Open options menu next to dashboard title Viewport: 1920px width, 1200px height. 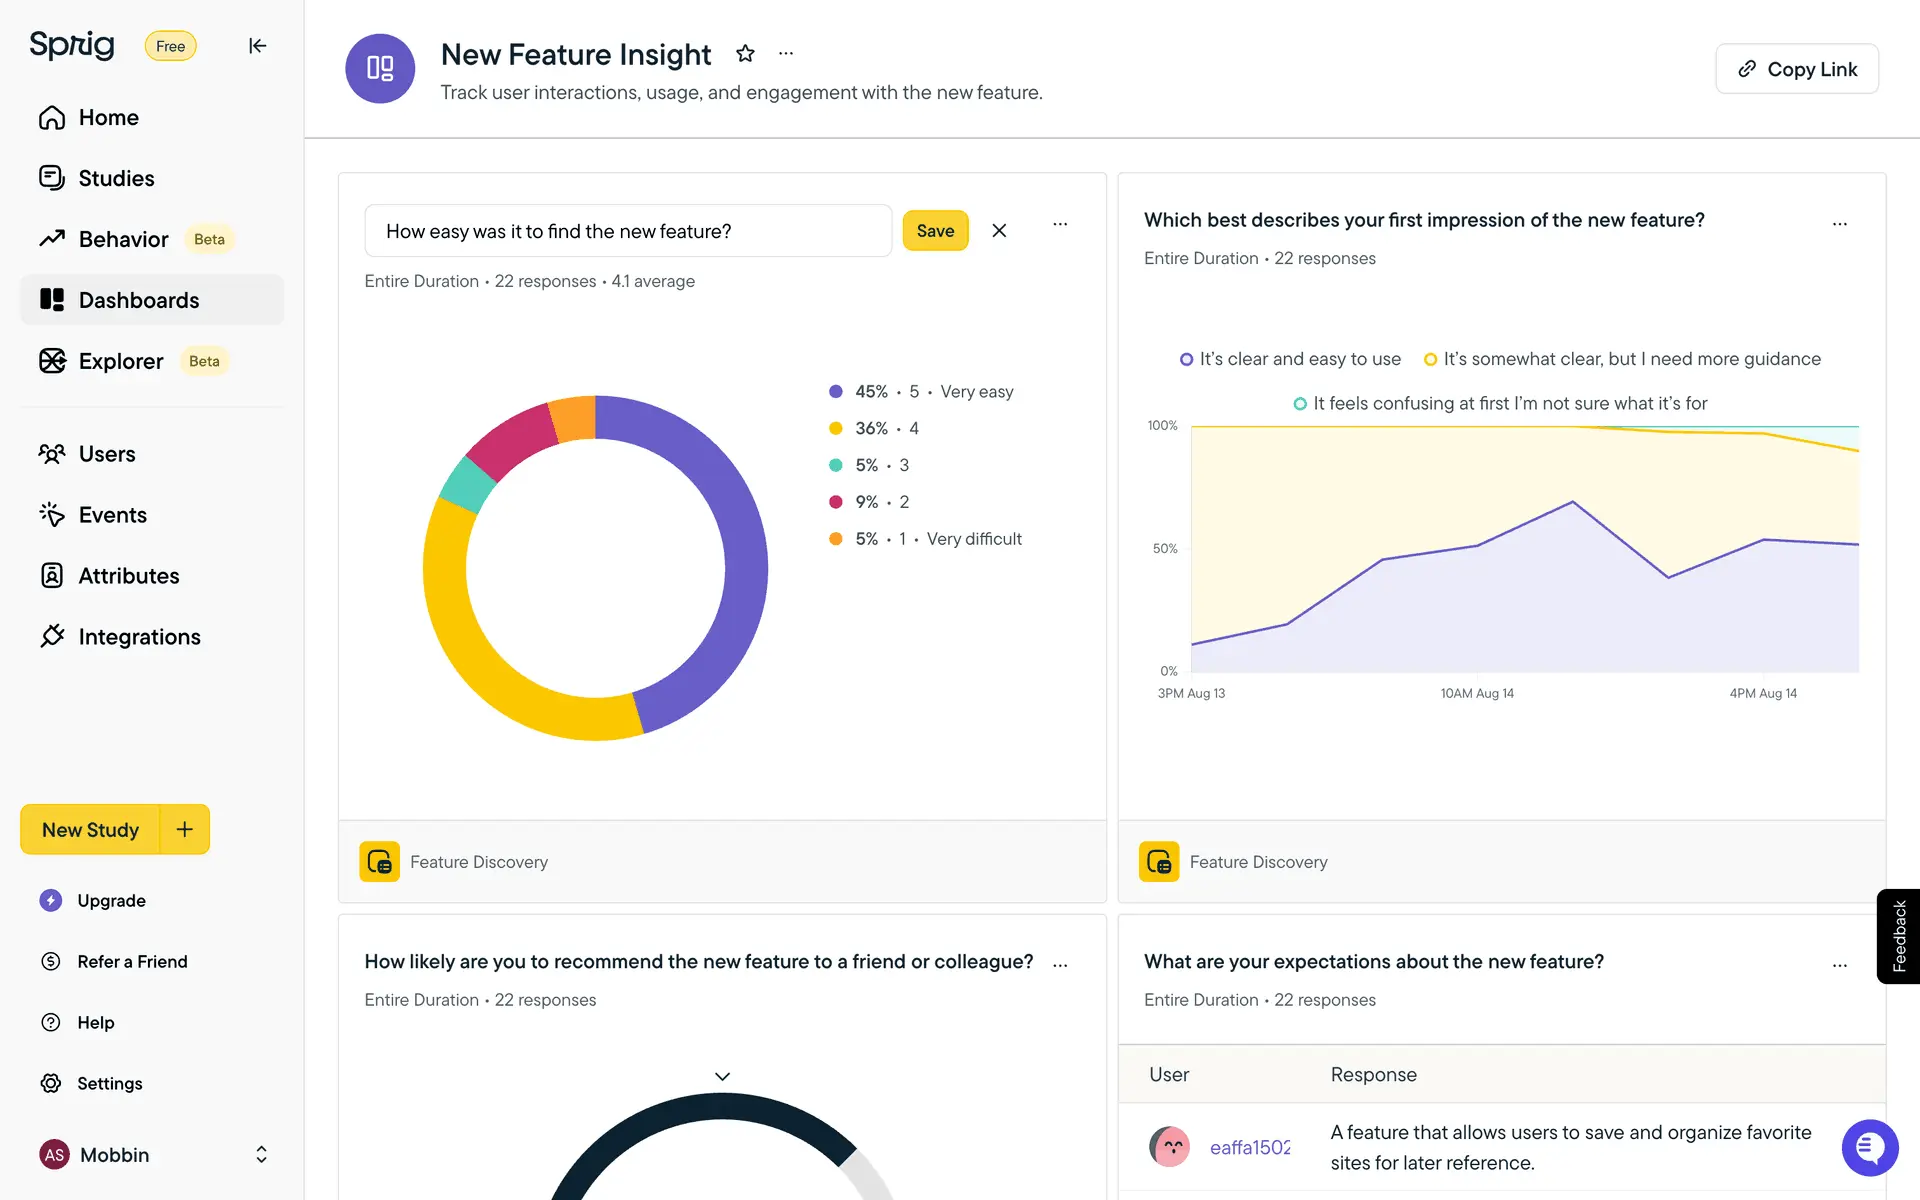click(x=786, y=54)
